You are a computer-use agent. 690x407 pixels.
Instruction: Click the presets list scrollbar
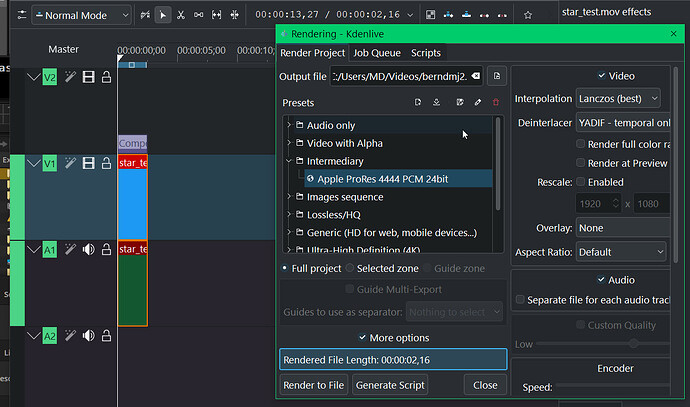pos(498,164)
